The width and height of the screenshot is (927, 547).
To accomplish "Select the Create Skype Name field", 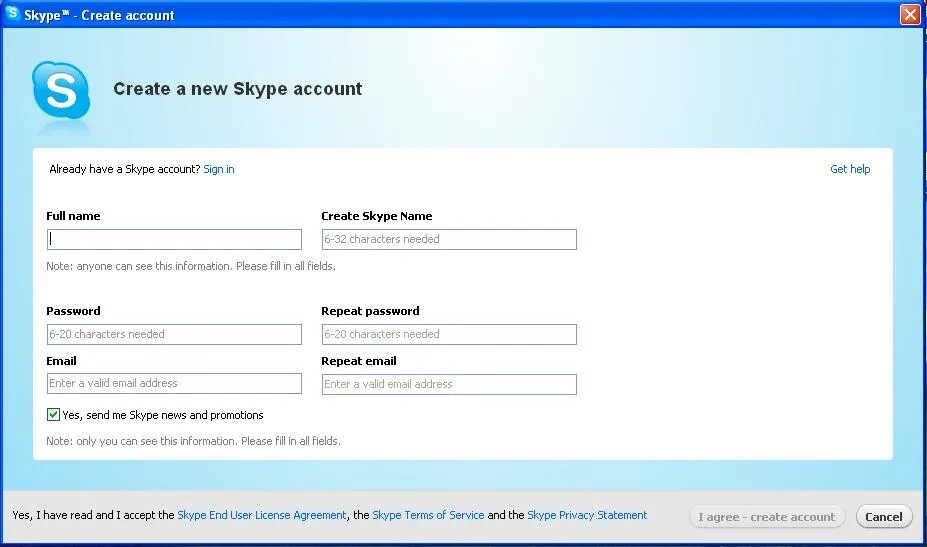I will click(x=449, y=239).
